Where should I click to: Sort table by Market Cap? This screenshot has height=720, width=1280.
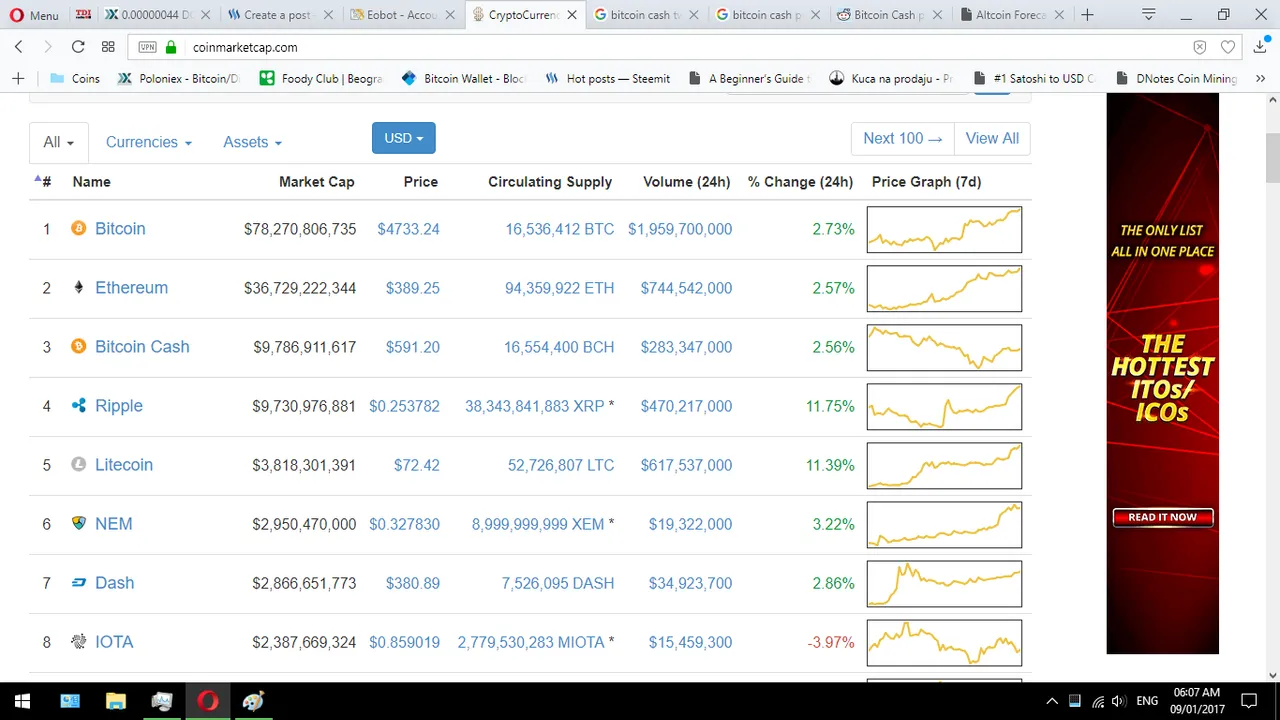[316, 181]
